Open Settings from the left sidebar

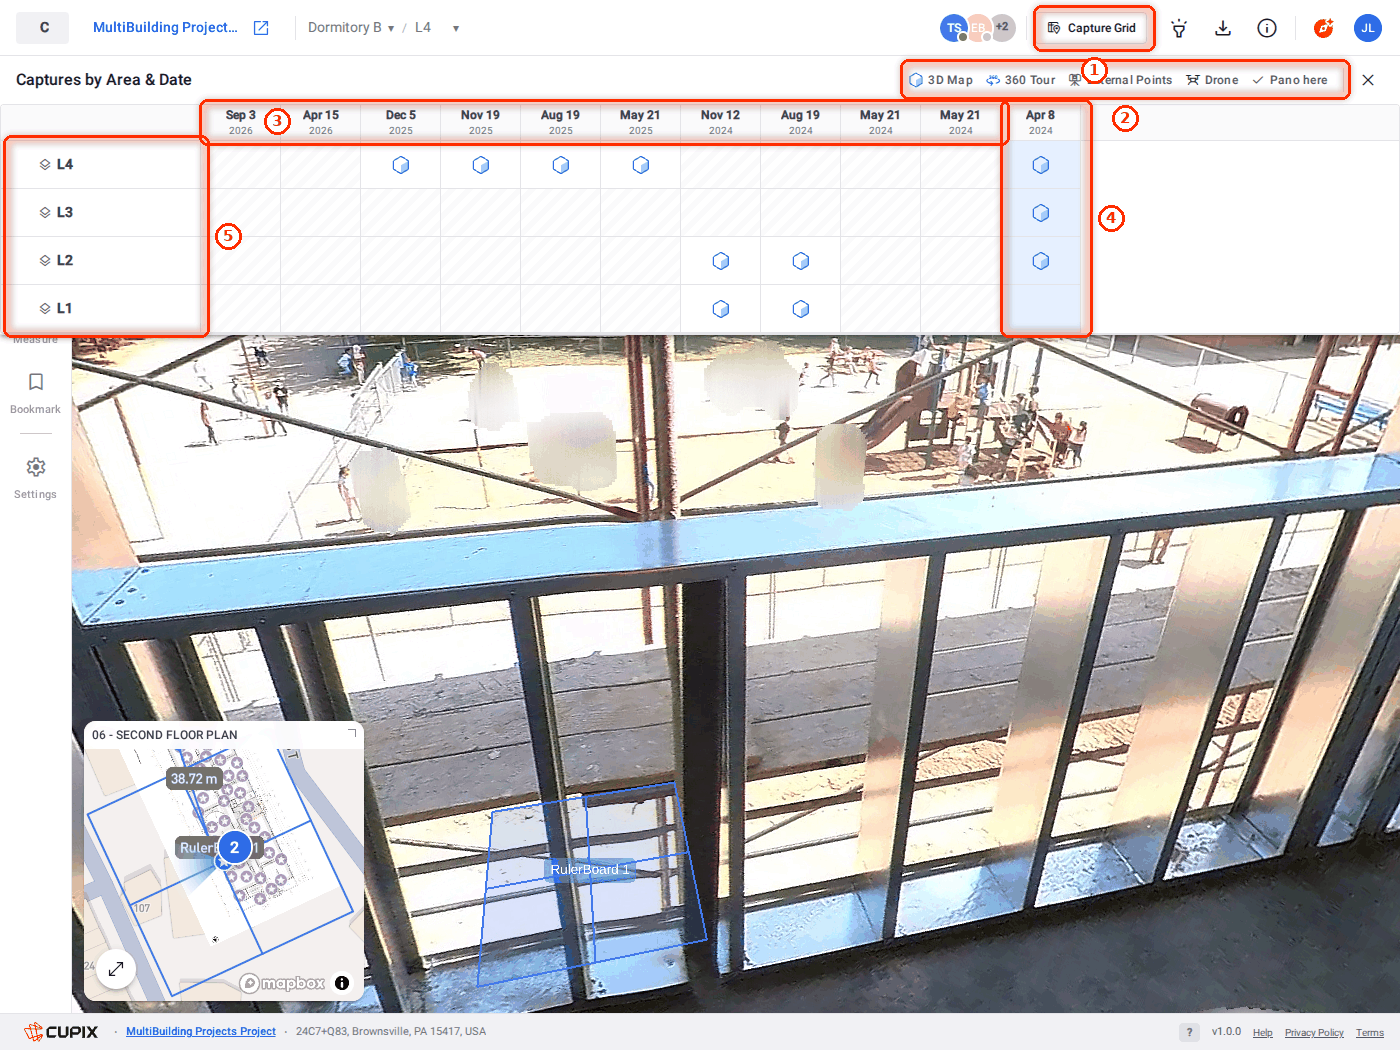coord(36,478)
